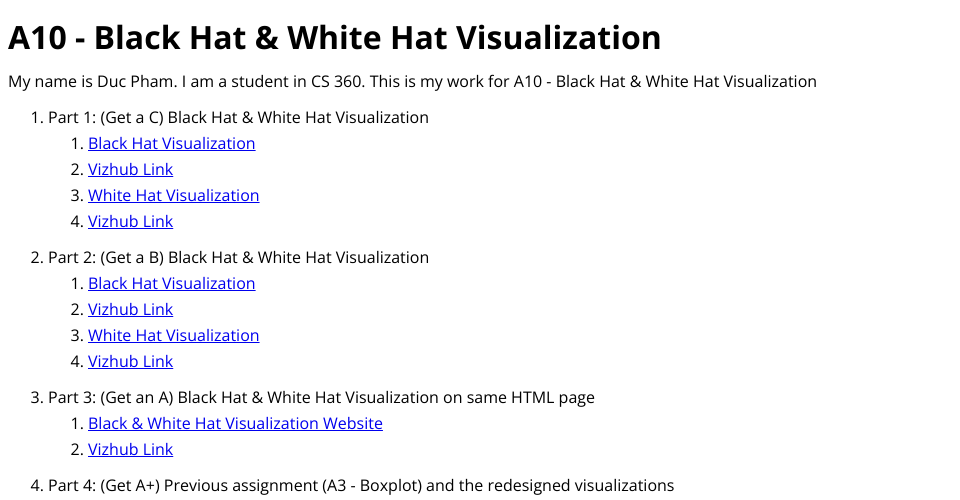Open the second Vizhub Link under Part 1
960x500 pixels.
[130, 221]
